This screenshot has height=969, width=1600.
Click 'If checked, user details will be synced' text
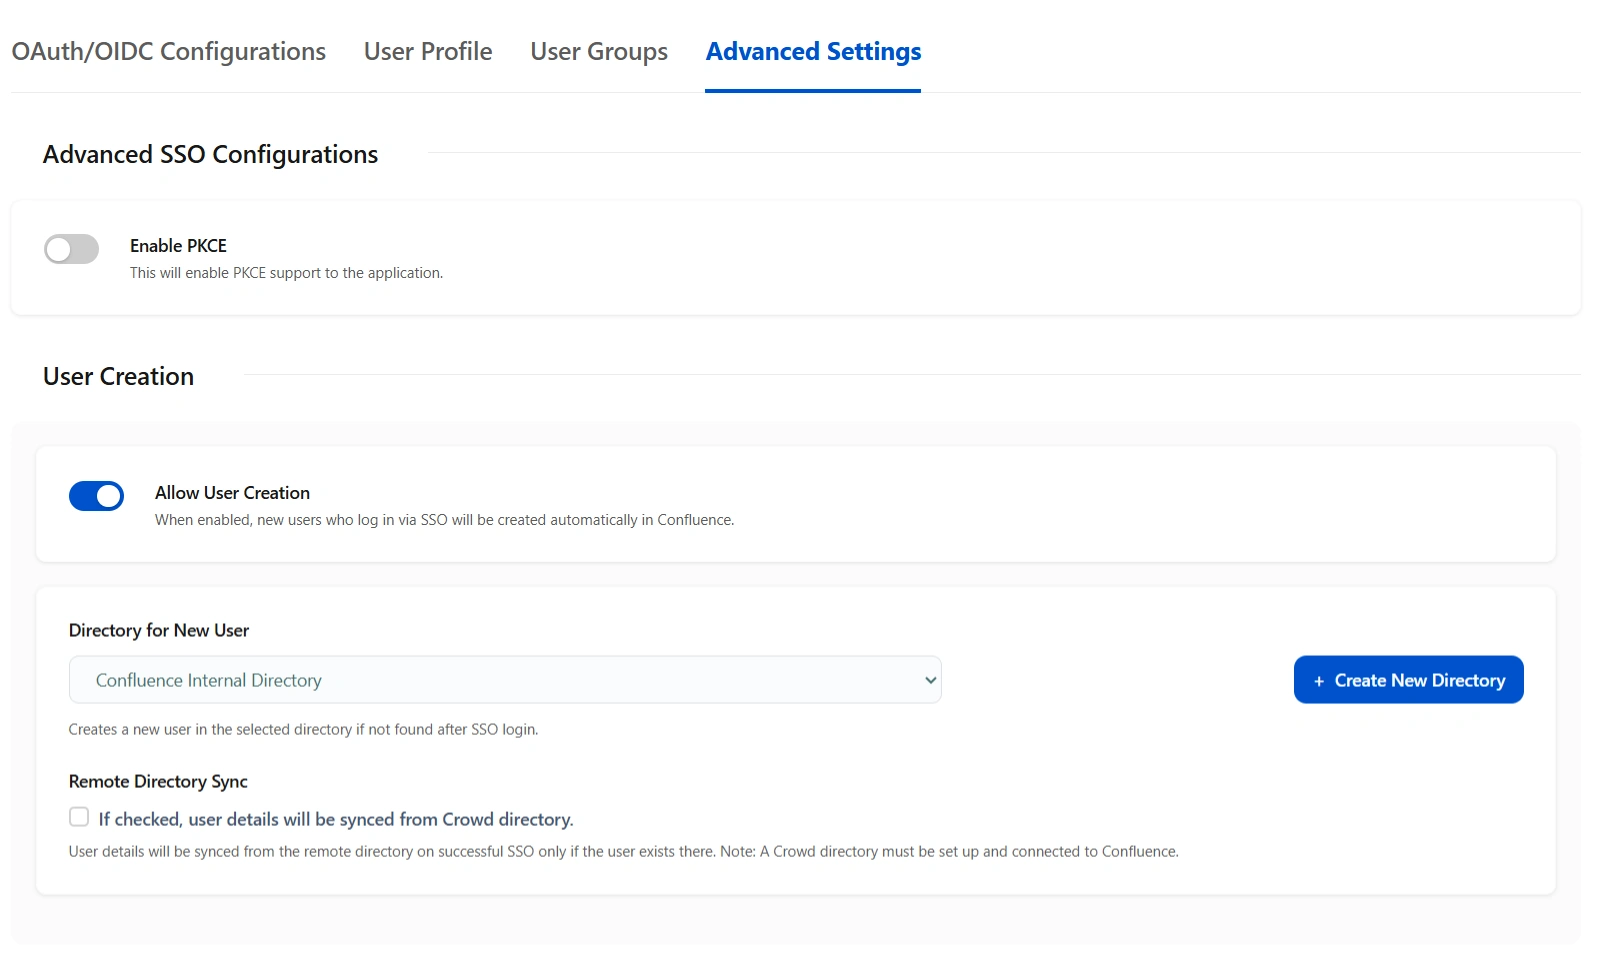[336, 820]
